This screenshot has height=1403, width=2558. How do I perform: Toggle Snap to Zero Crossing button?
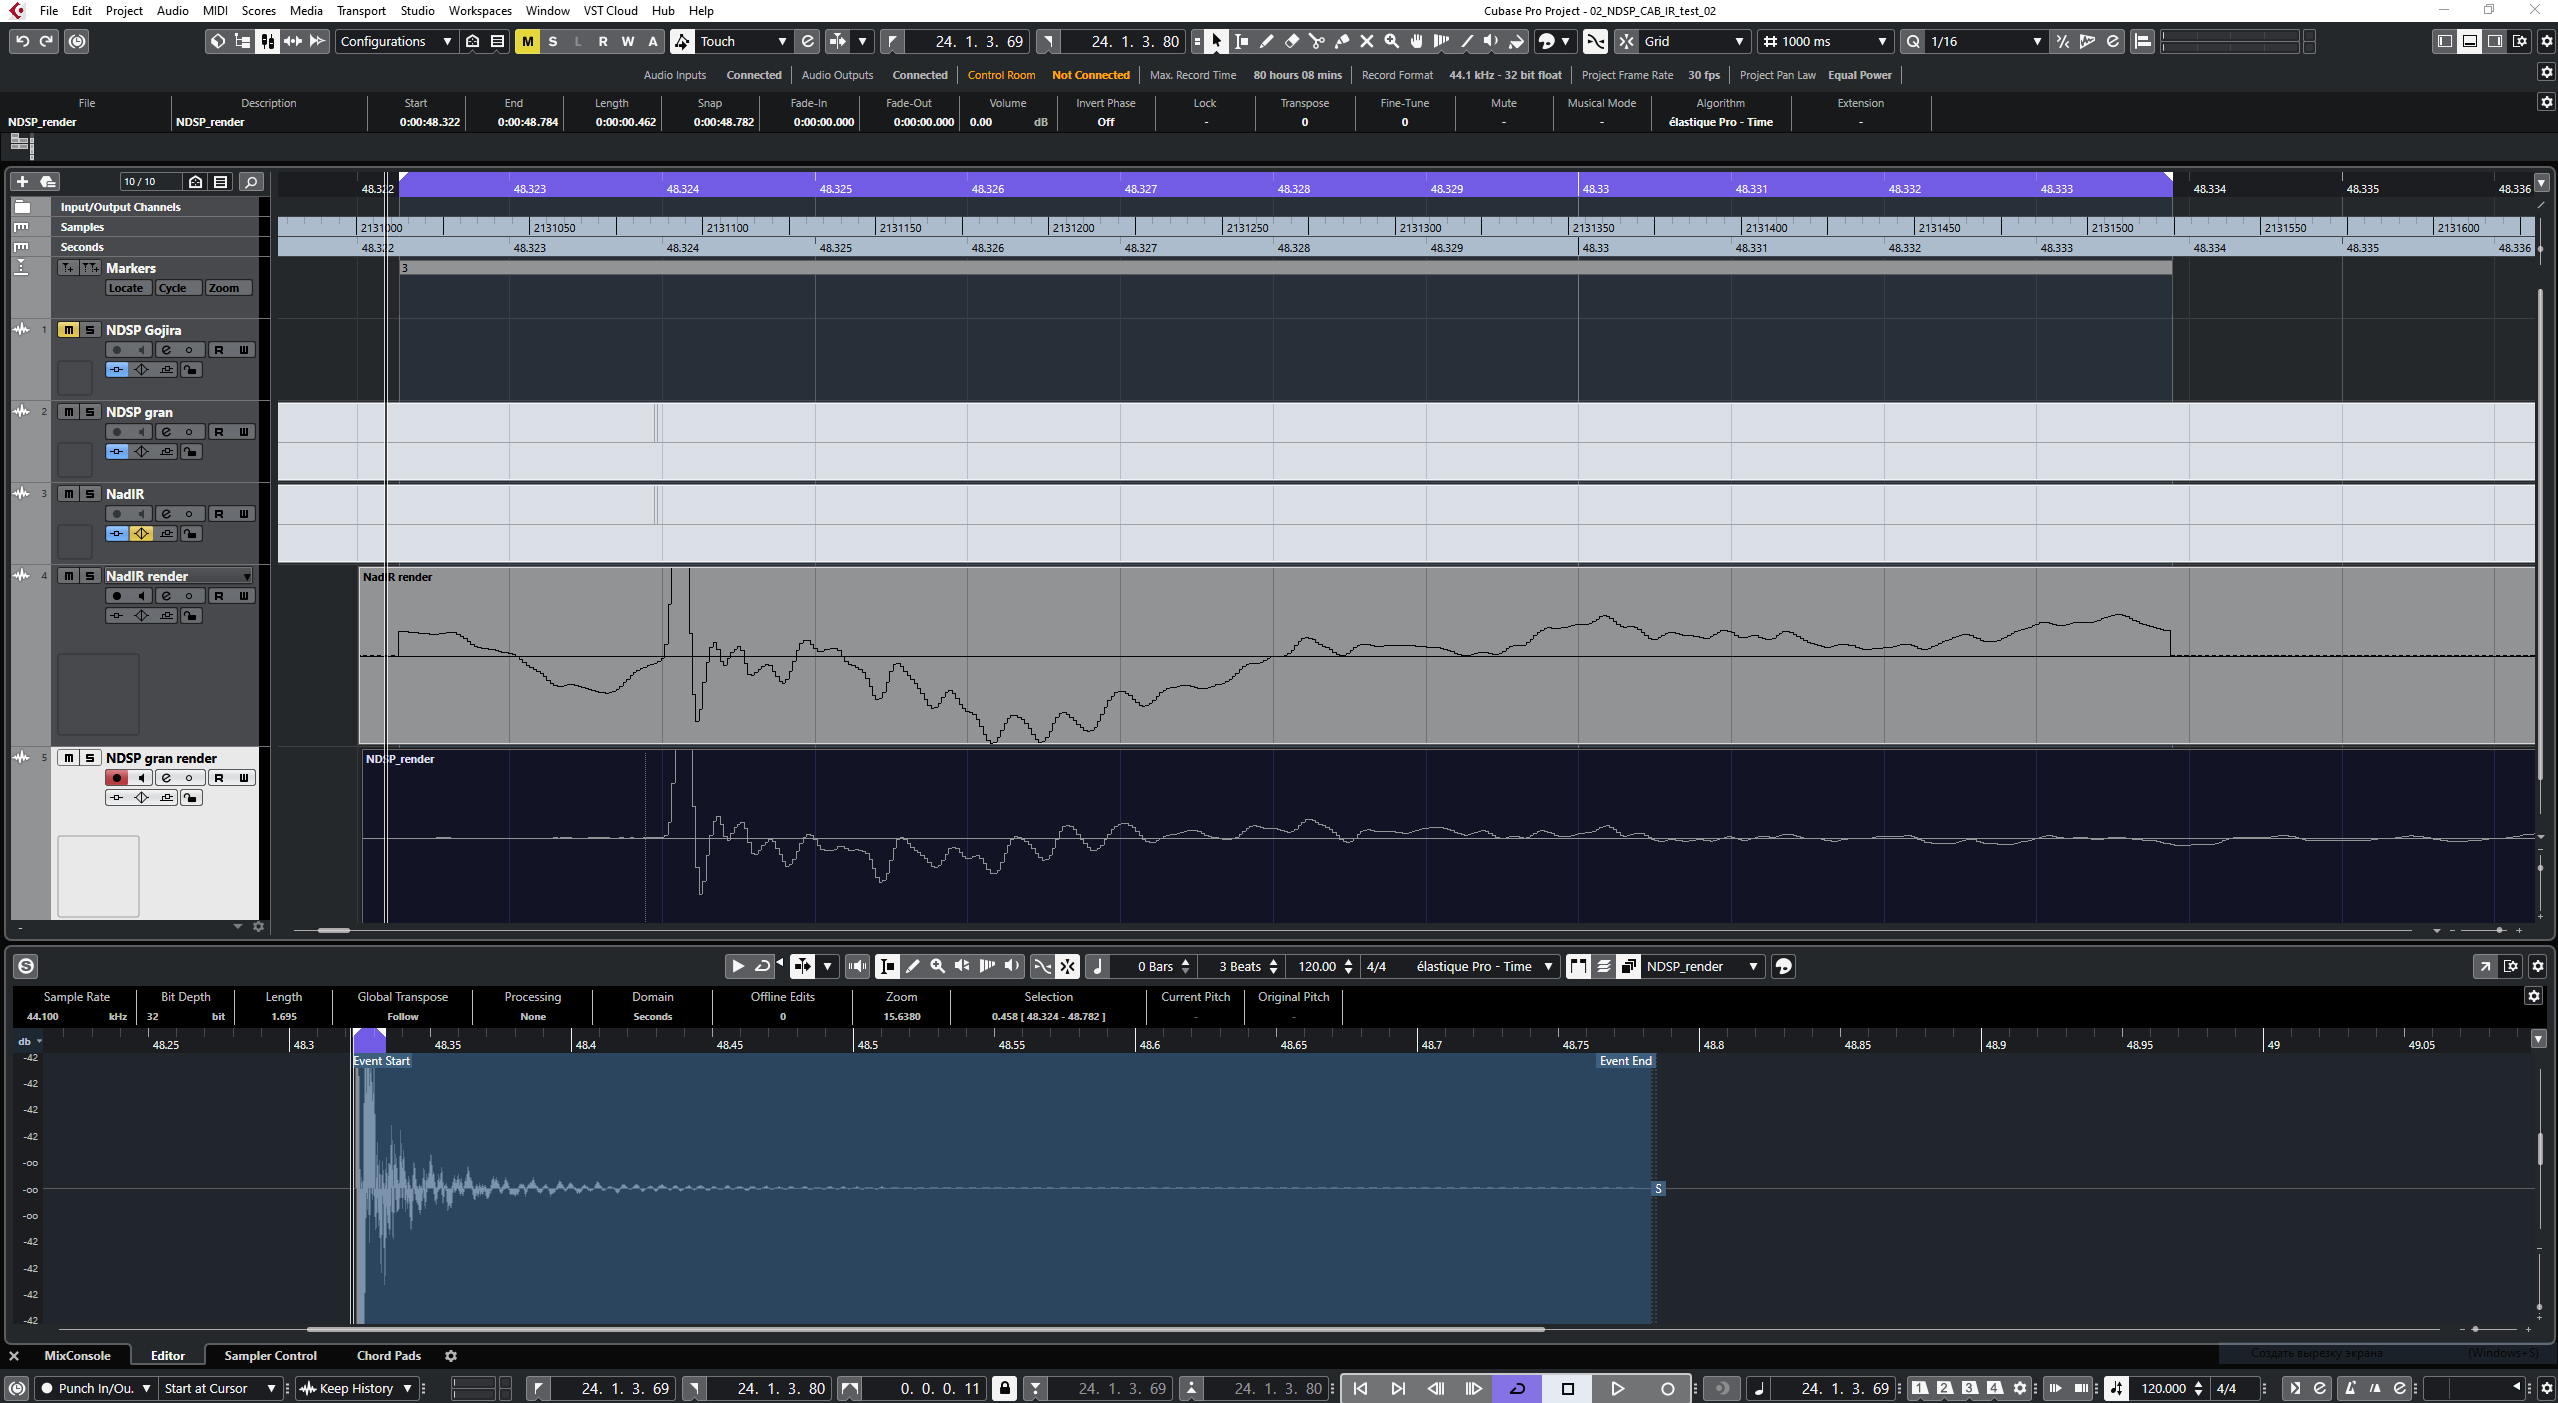(x=1595, y=41)
